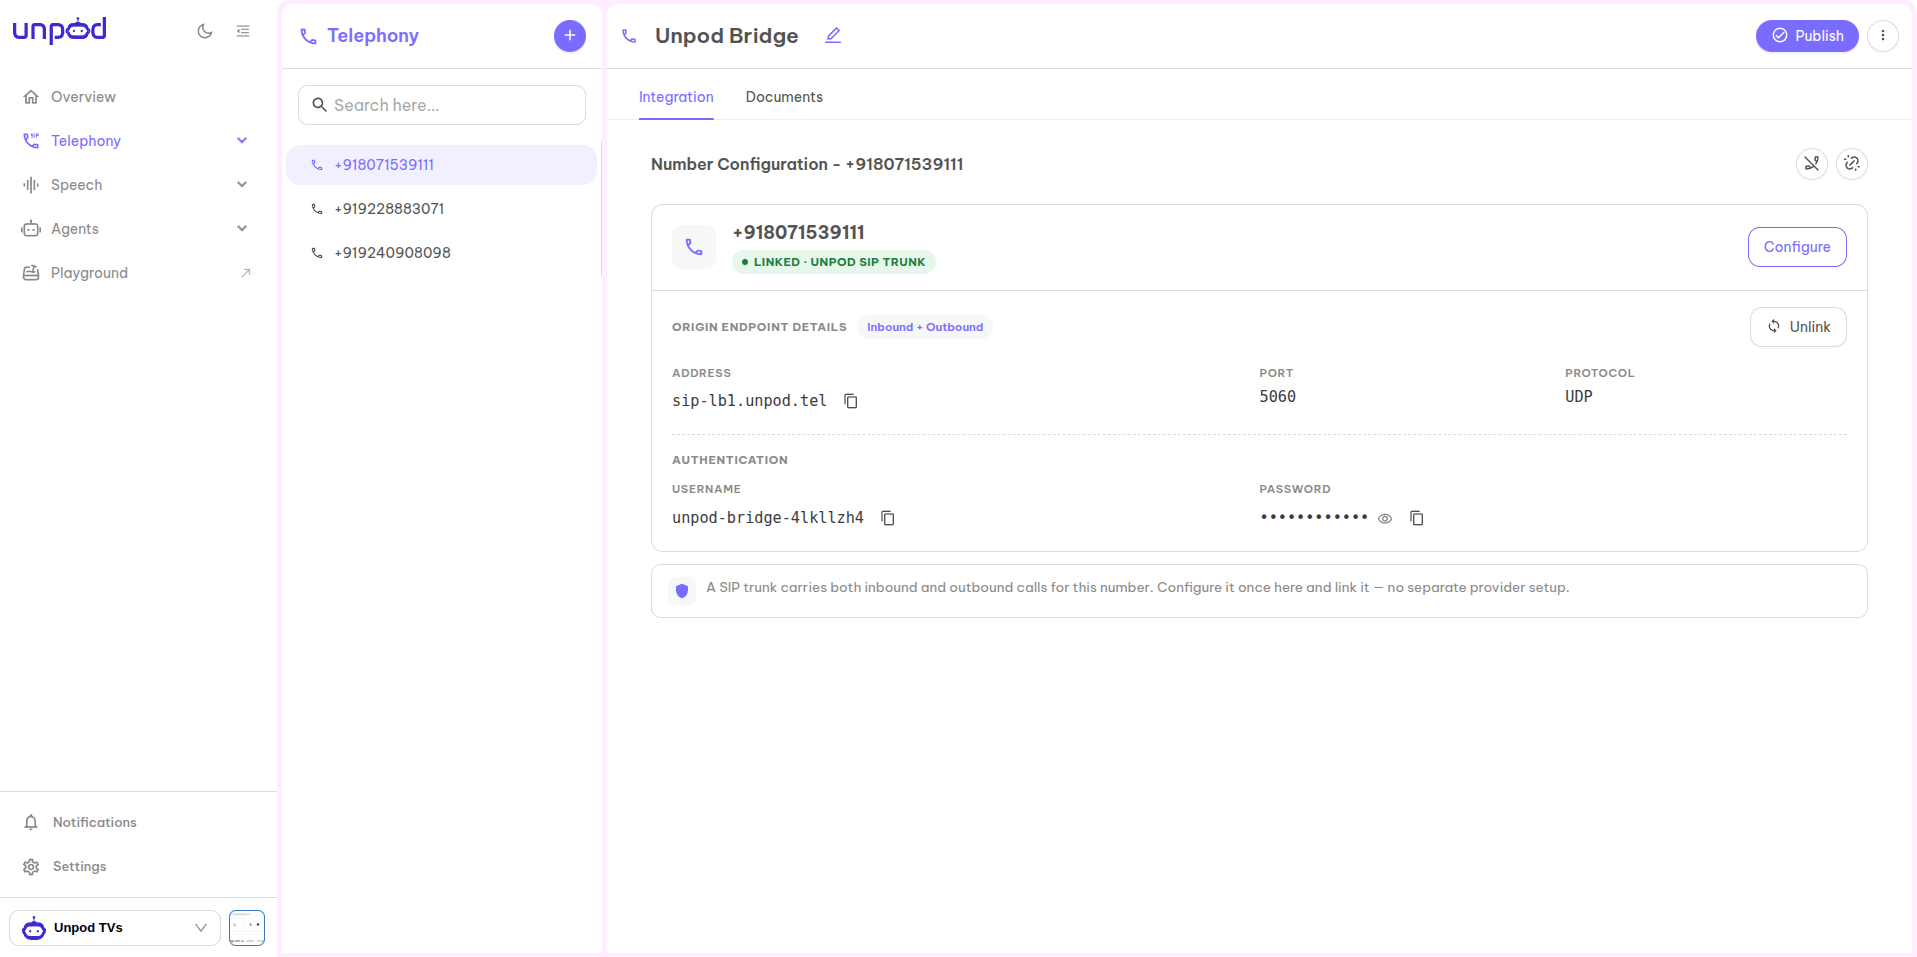Collapse the sidebar menu icon

click(x=243, y=31)
